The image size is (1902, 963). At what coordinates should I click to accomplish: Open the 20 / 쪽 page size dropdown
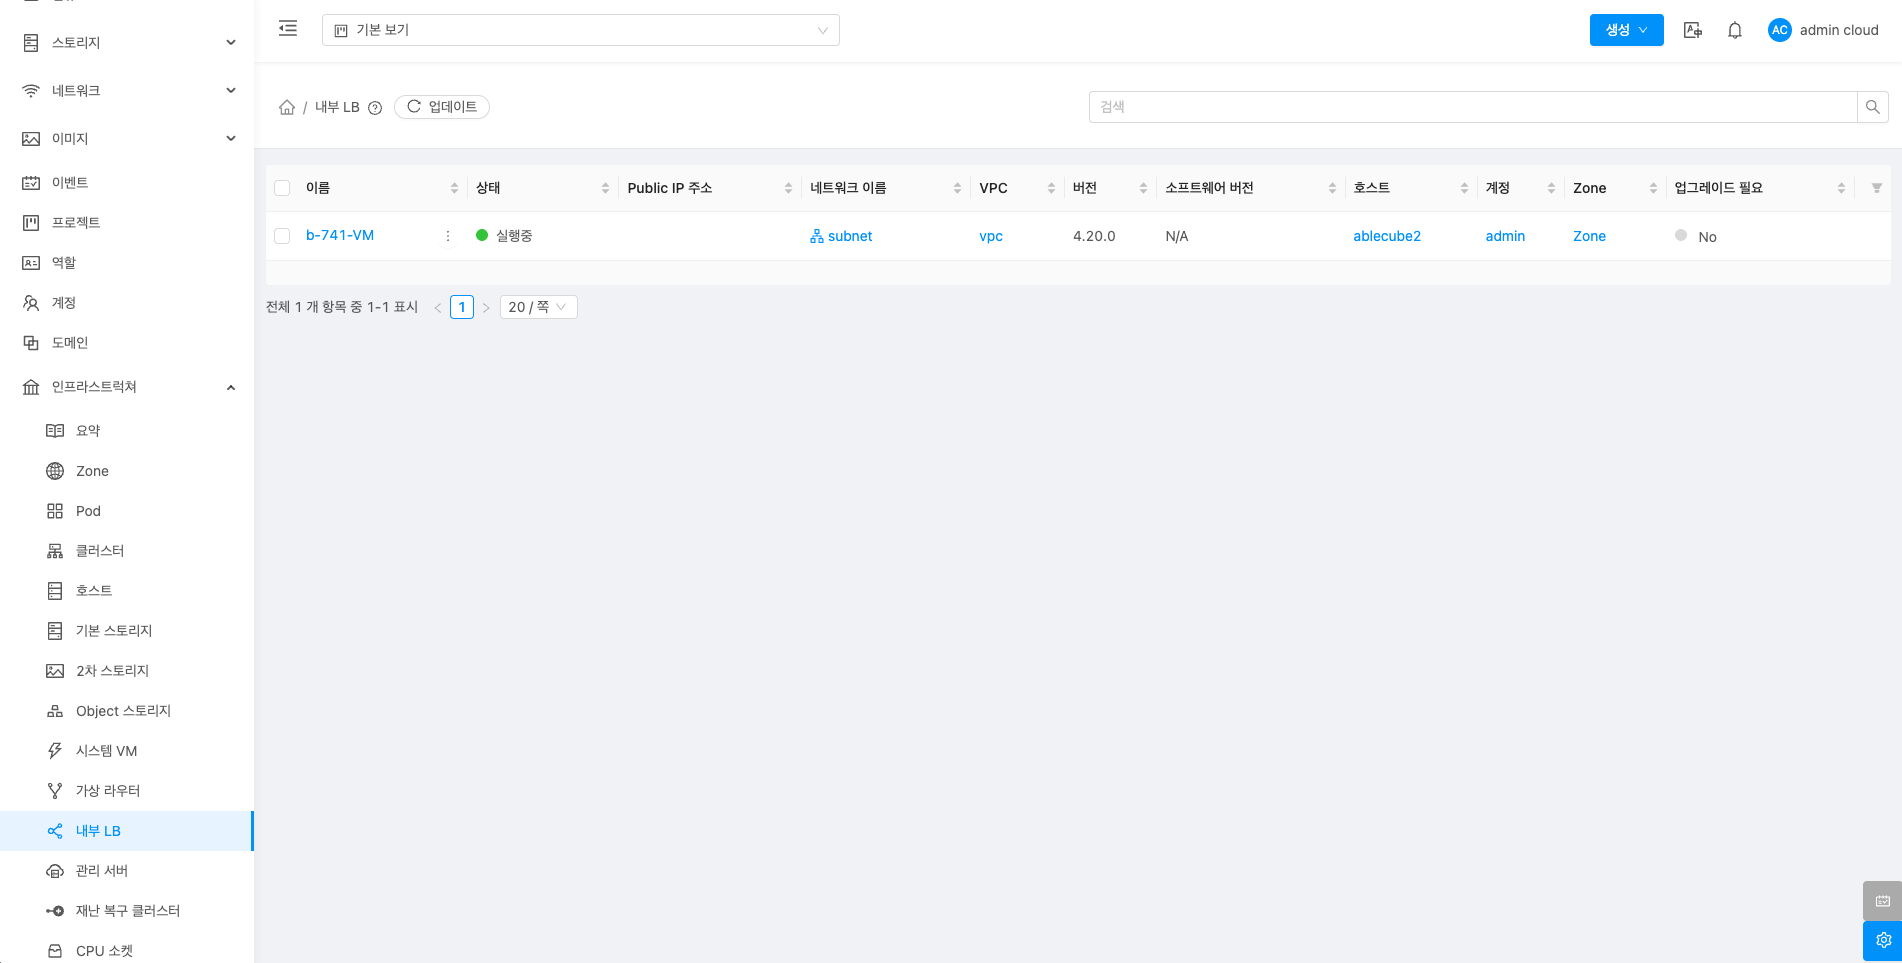pos(538,307)
